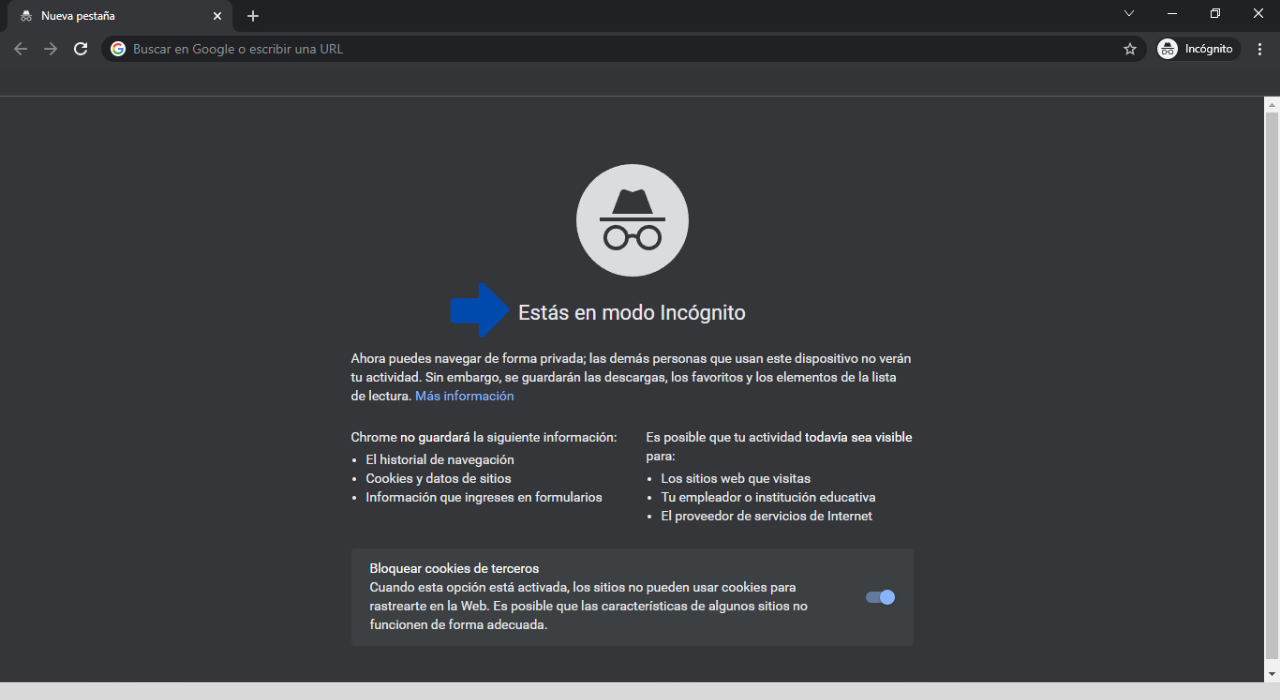Image resolution: width=1280 pixels, height=700 pixels.
Task: Click the scrollbar down arrow
Action: coord(1272,675)
